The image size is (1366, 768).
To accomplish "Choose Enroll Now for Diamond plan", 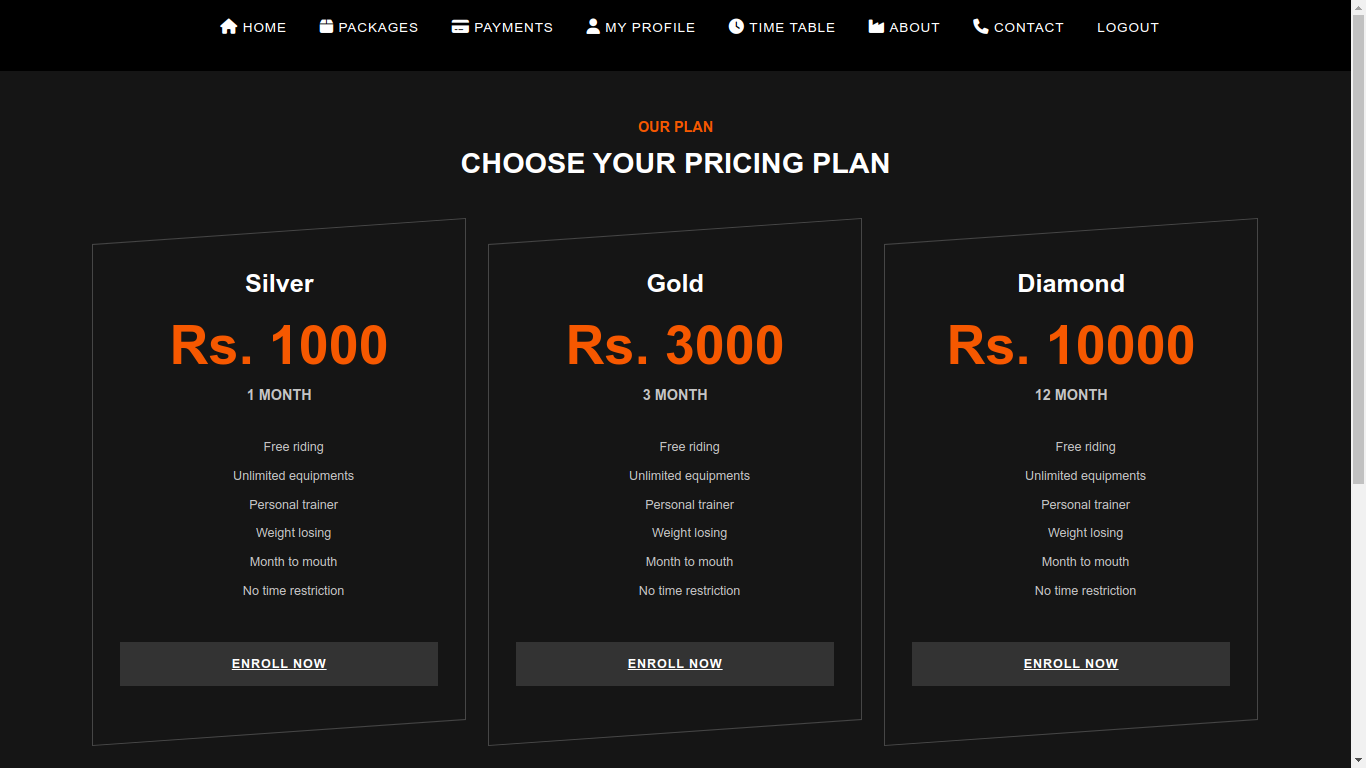I will pos(1071,664).
